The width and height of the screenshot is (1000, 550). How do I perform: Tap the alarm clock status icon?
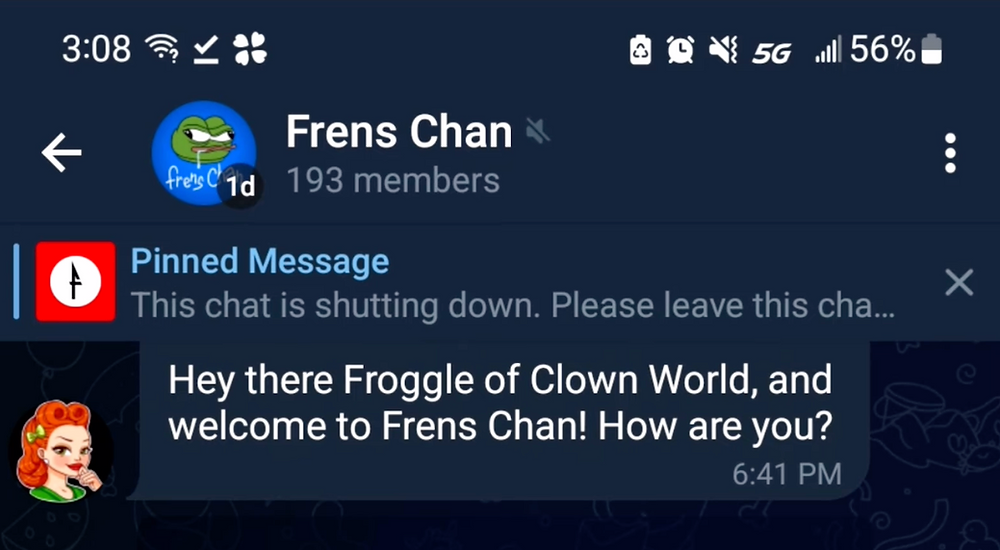point(680,50)
